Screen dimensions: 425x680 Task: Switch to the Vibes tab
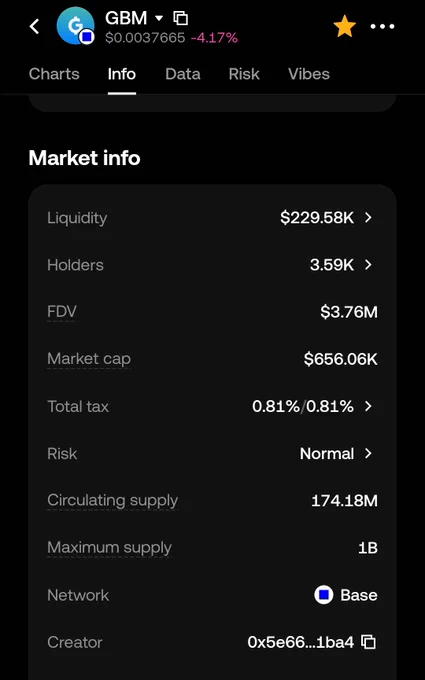(309, 74)
